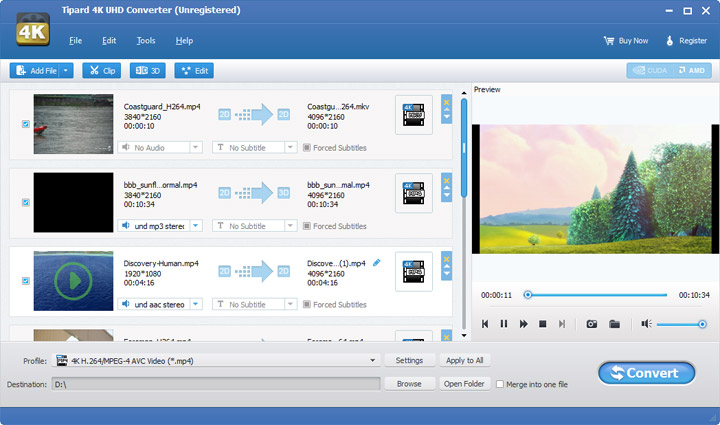Click the fast forward icon
This screenshot has height=425, width=720.
pos(523,324)
